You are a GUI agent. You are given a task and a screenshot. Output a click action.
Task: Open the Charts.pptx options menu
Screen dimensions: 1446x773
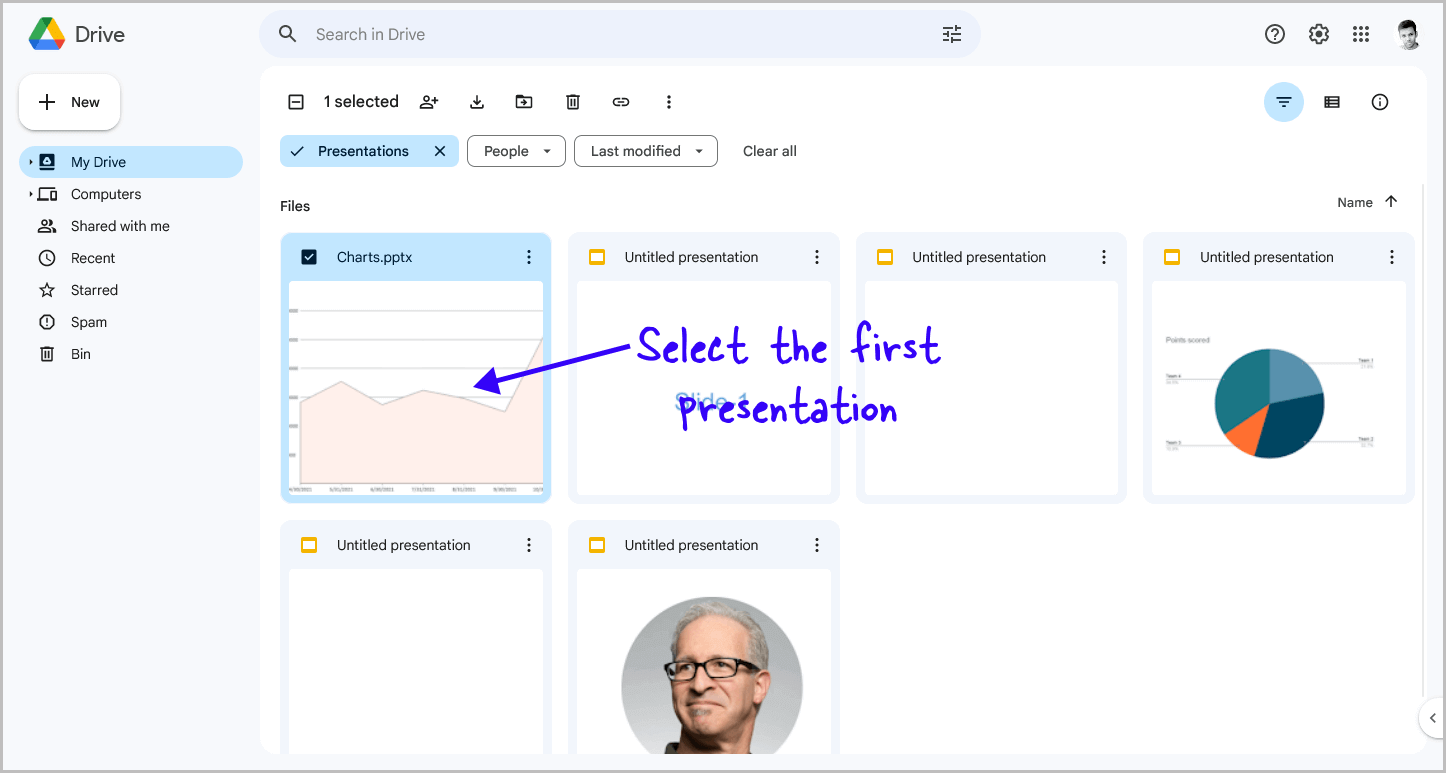pyautogui.click(x=529, y=256)
